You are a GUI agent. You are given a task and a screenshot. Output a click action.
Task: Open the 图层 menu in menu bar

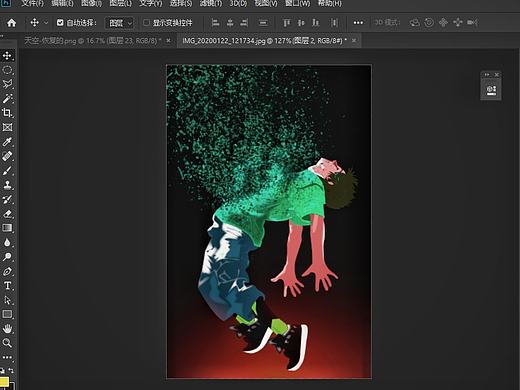(120, 3)
